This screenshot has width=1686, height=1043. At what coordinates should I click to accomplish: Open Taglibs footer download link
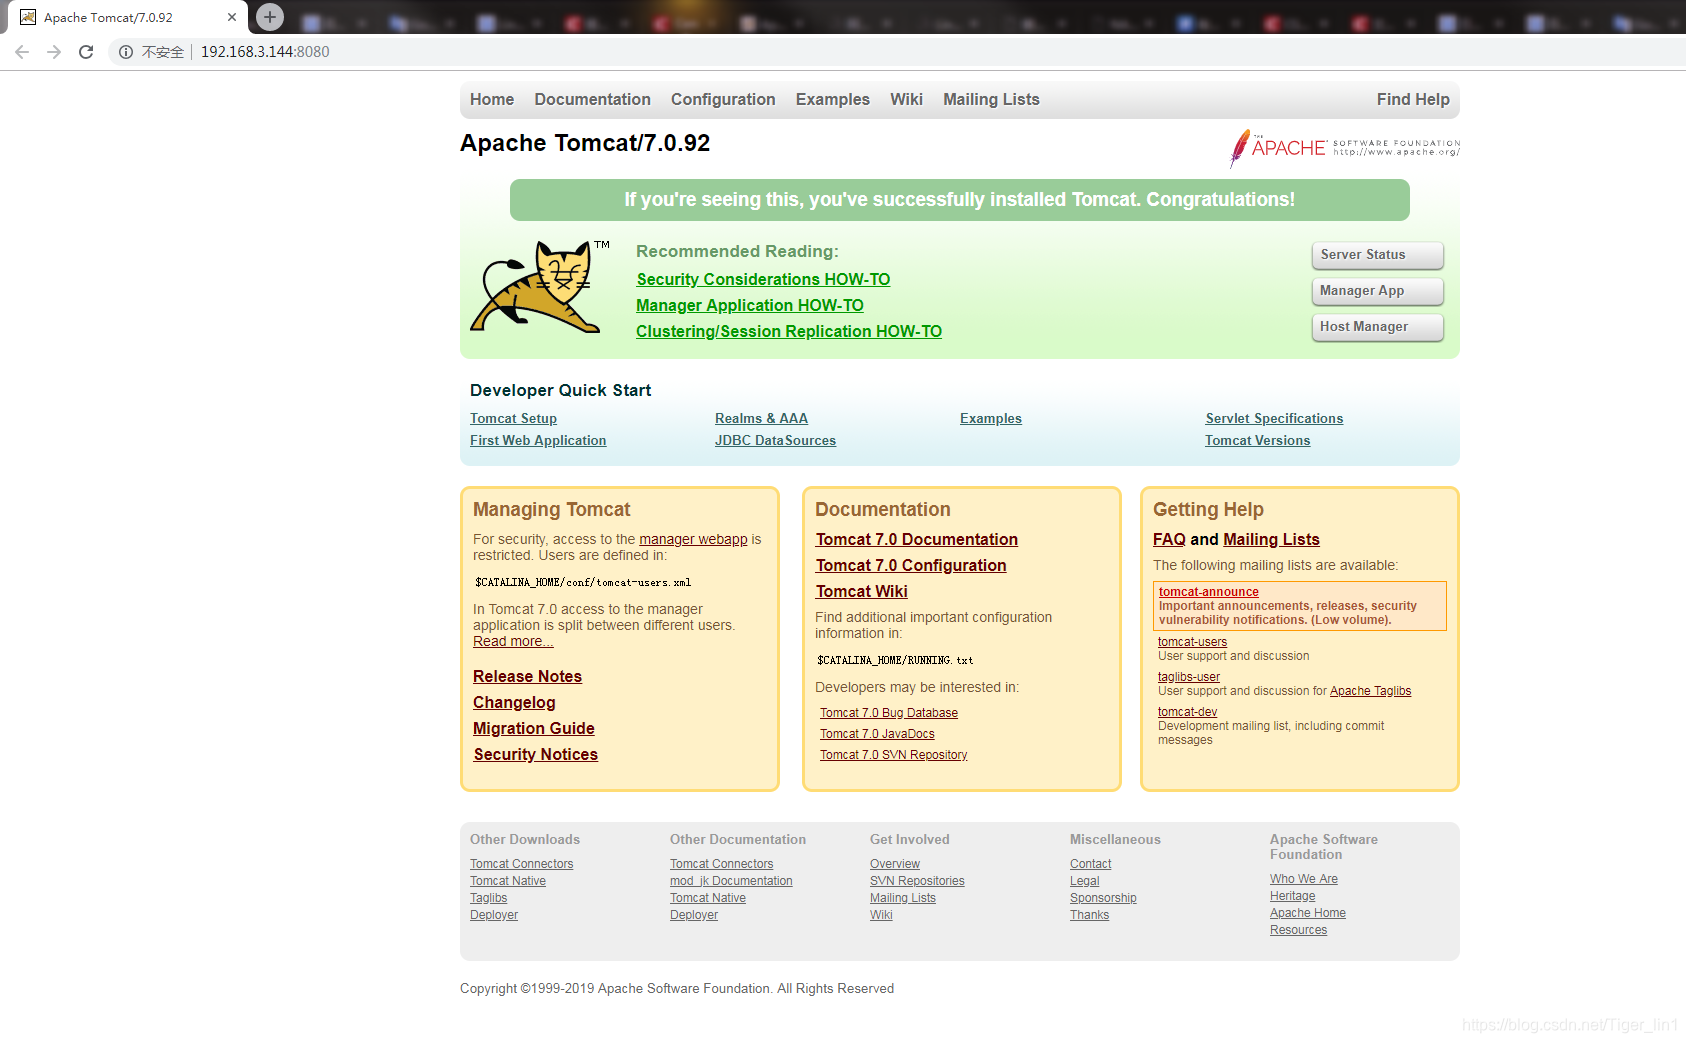point(489,898)
